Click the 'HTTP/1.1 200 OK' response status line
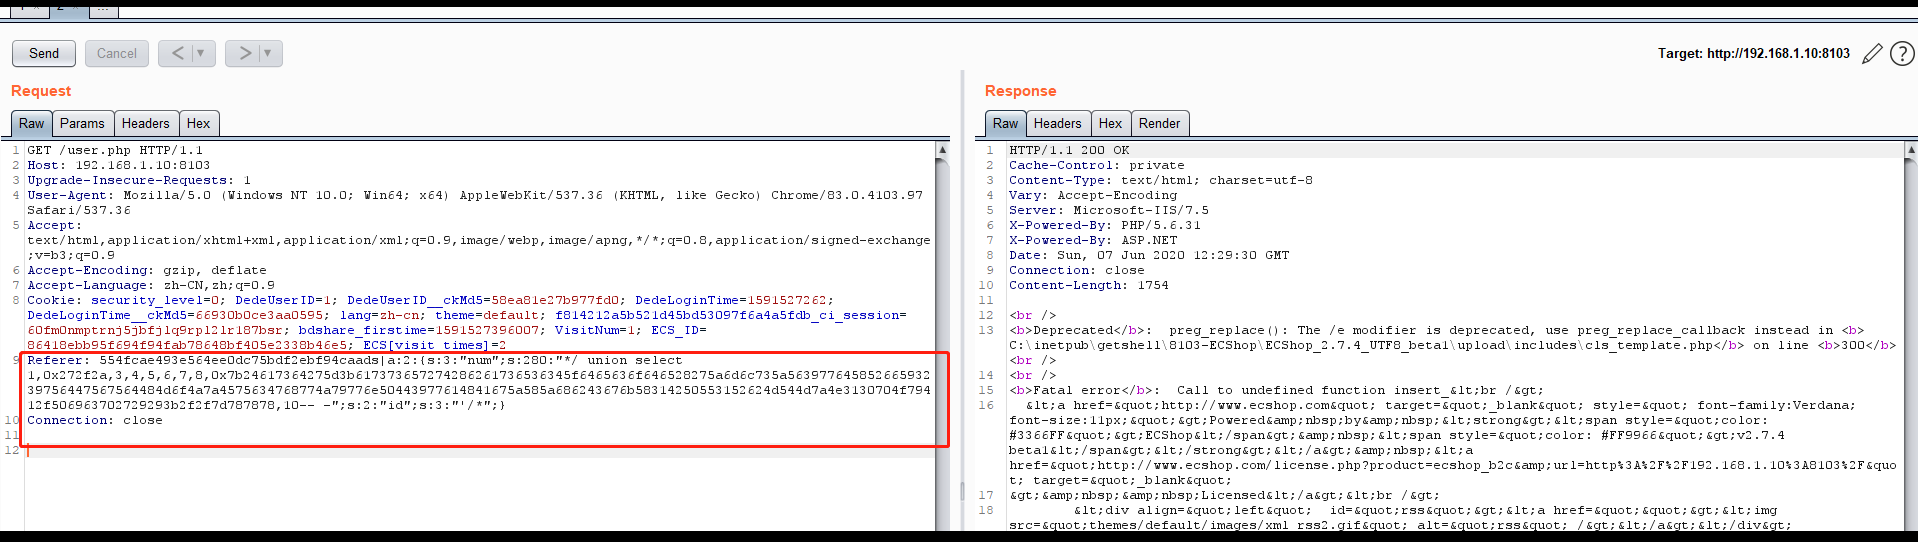The height and width of the screenshot is (542, 1918). (x=1069, y=150)
